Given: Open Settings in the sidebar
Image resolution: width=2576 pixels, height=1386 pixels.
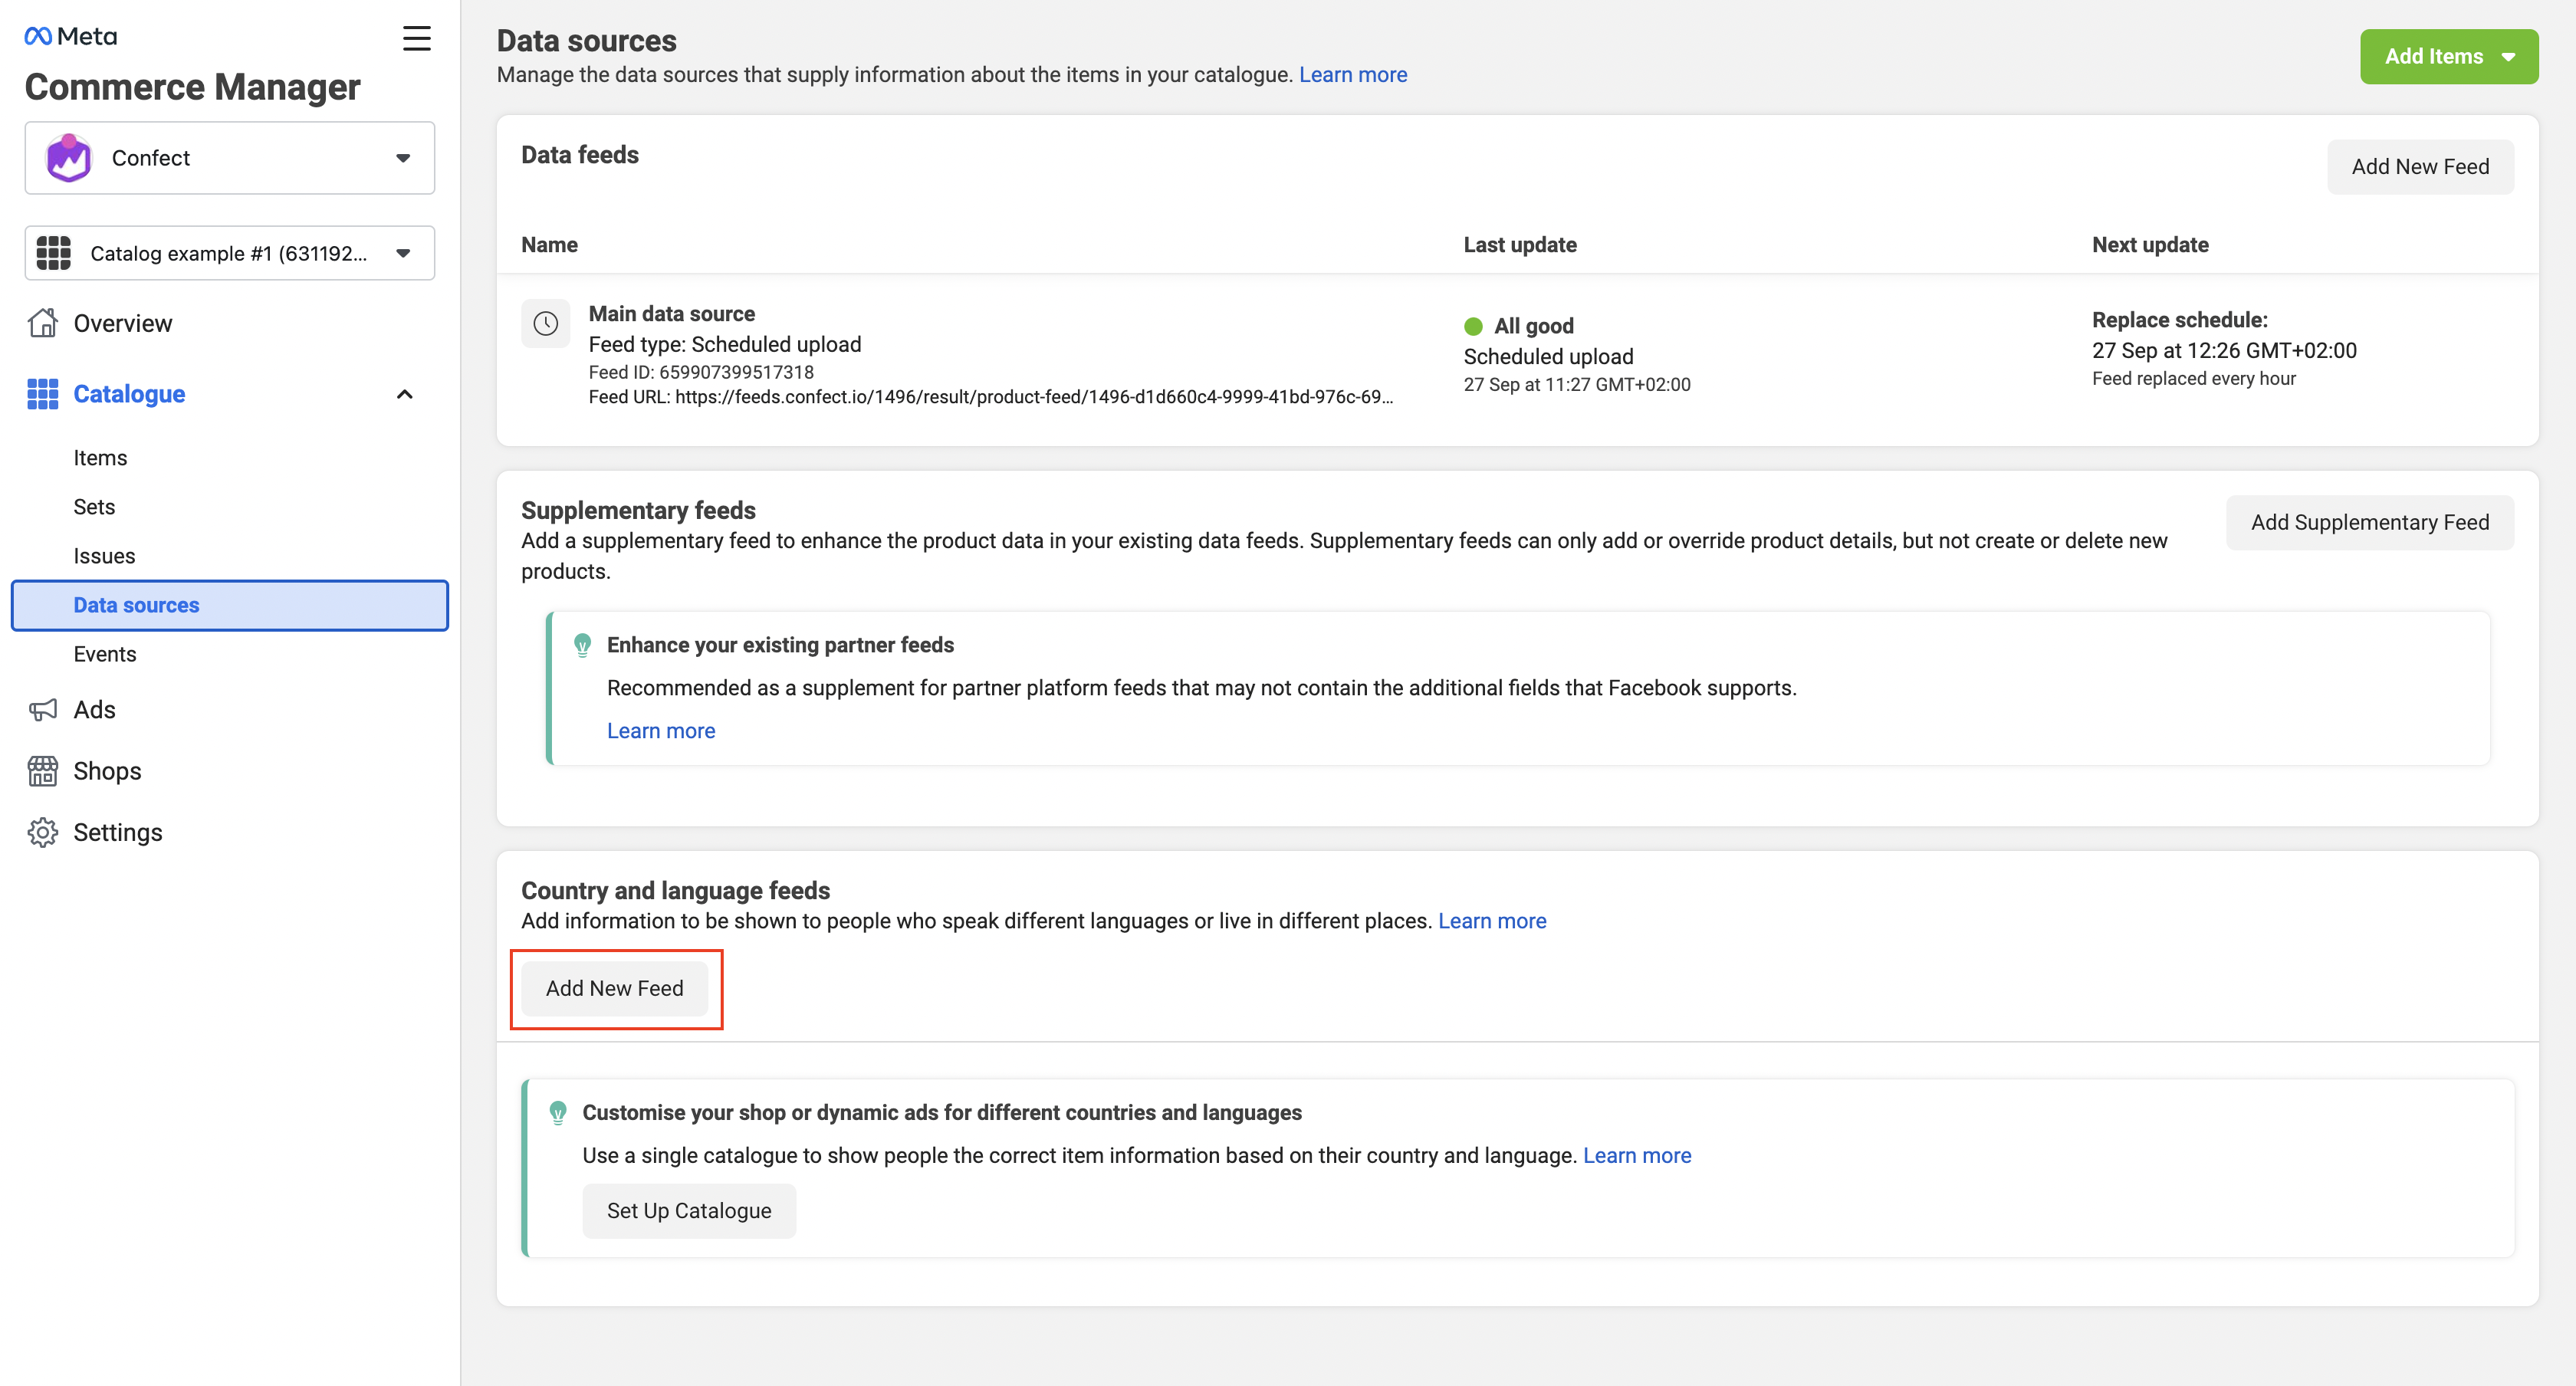Looking at the screenshot, I should click(118, 832).
